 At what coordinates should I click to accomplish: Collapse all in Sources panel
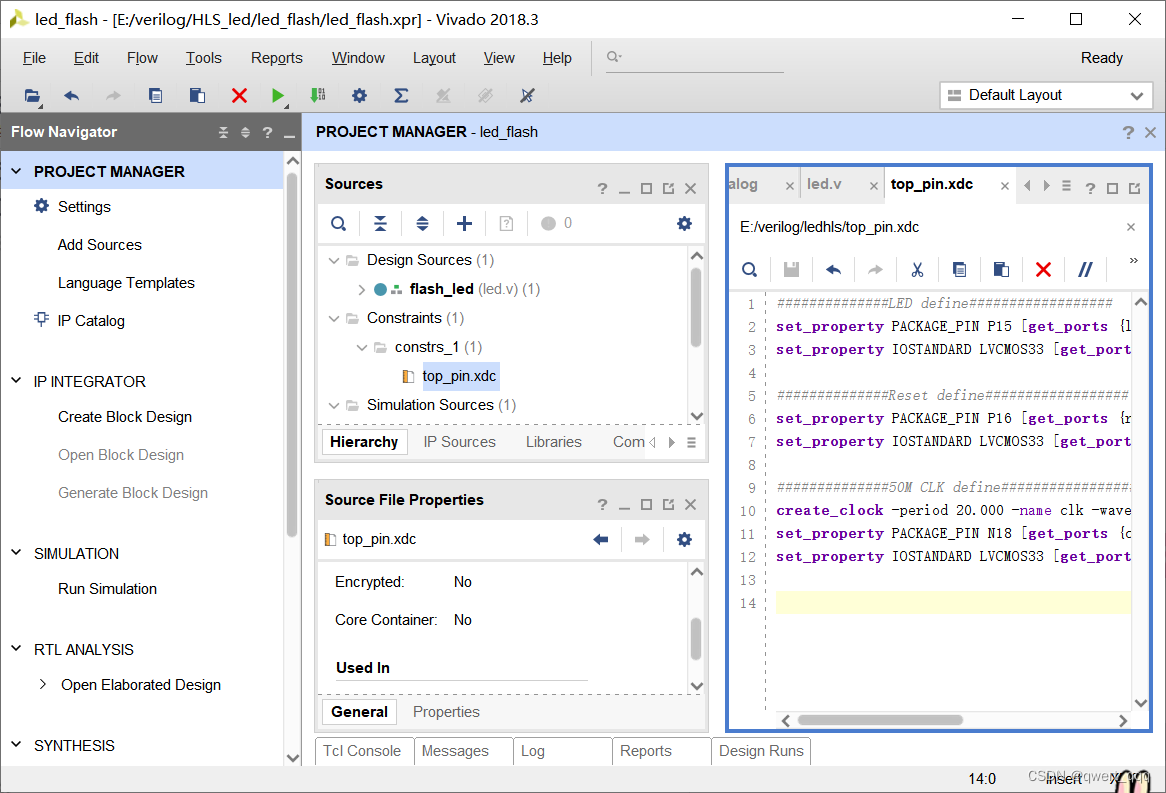click(x=380, y=223)
